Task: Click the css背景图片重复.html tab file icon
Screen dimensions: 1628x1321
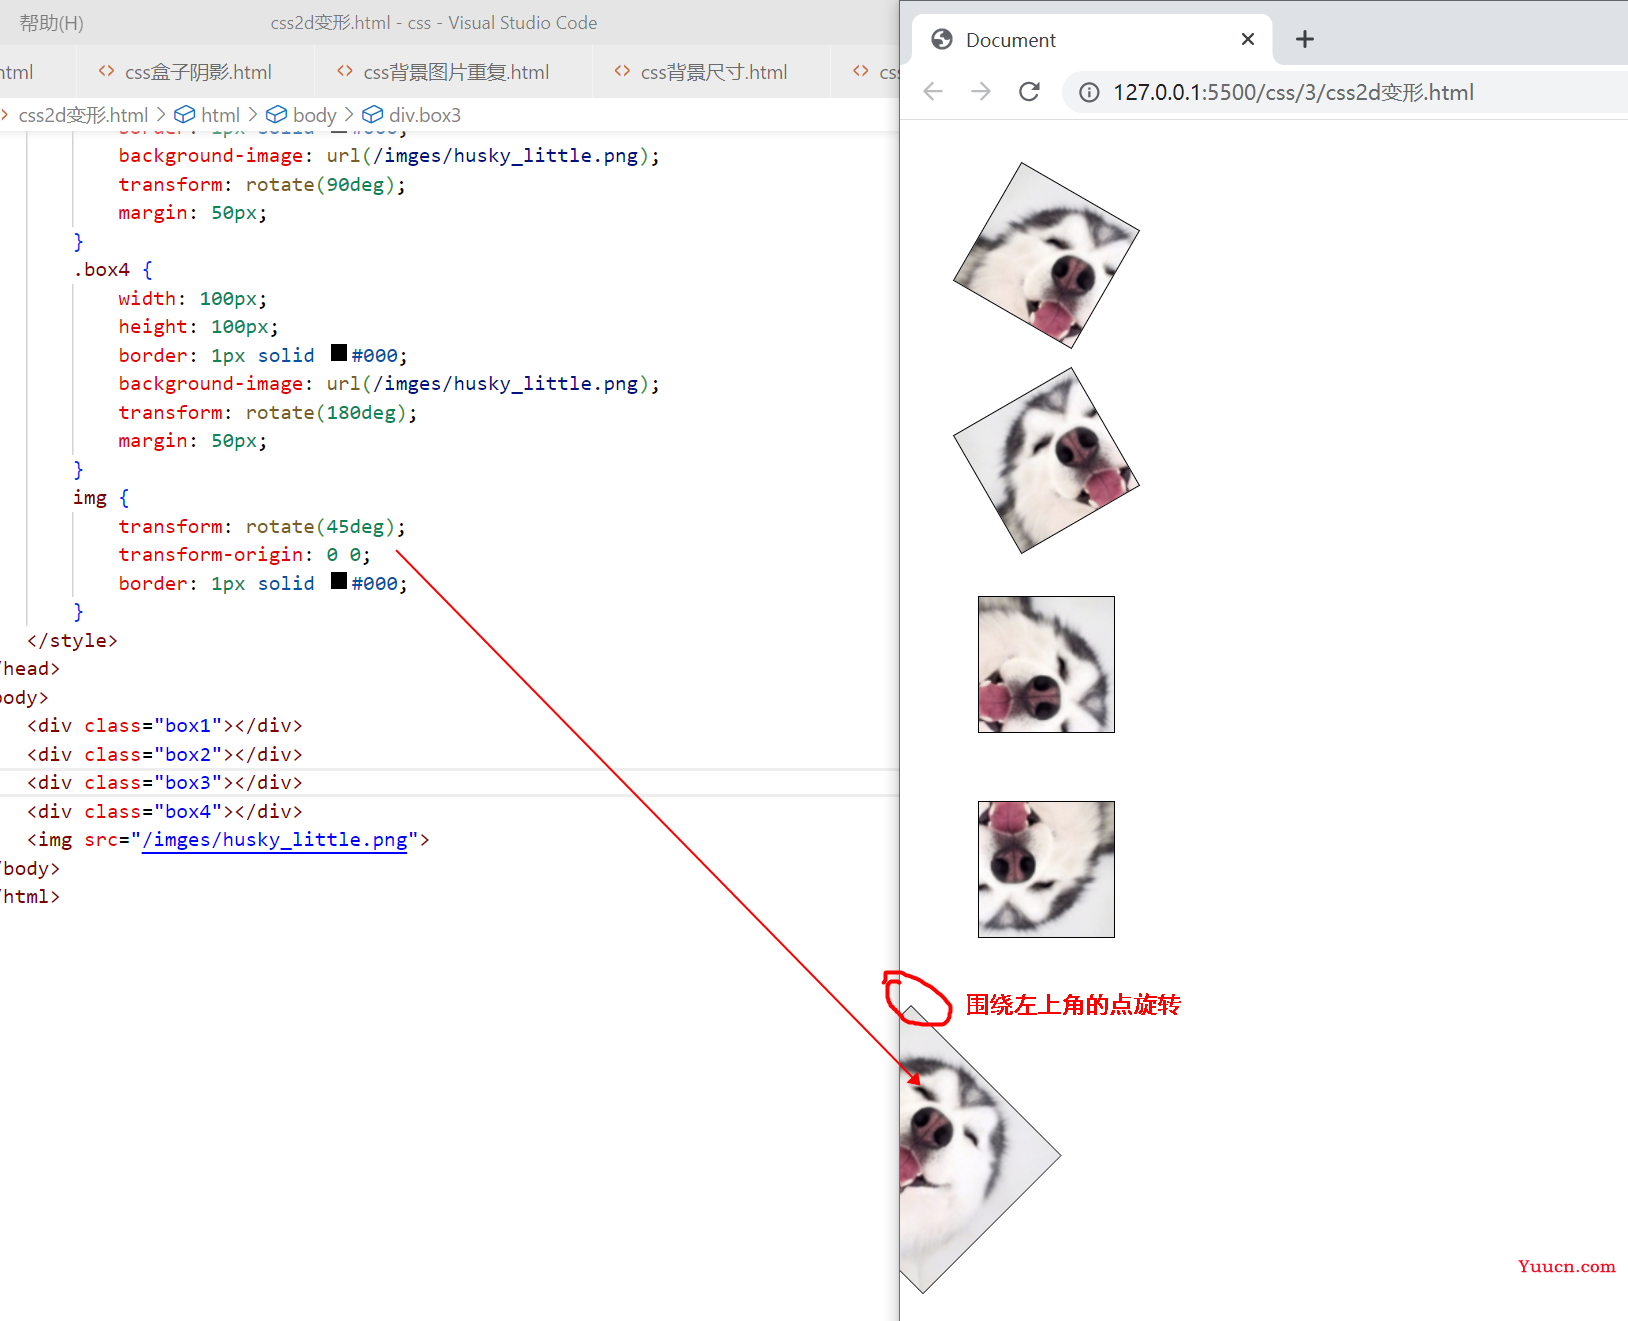Action: pos(345,71)
